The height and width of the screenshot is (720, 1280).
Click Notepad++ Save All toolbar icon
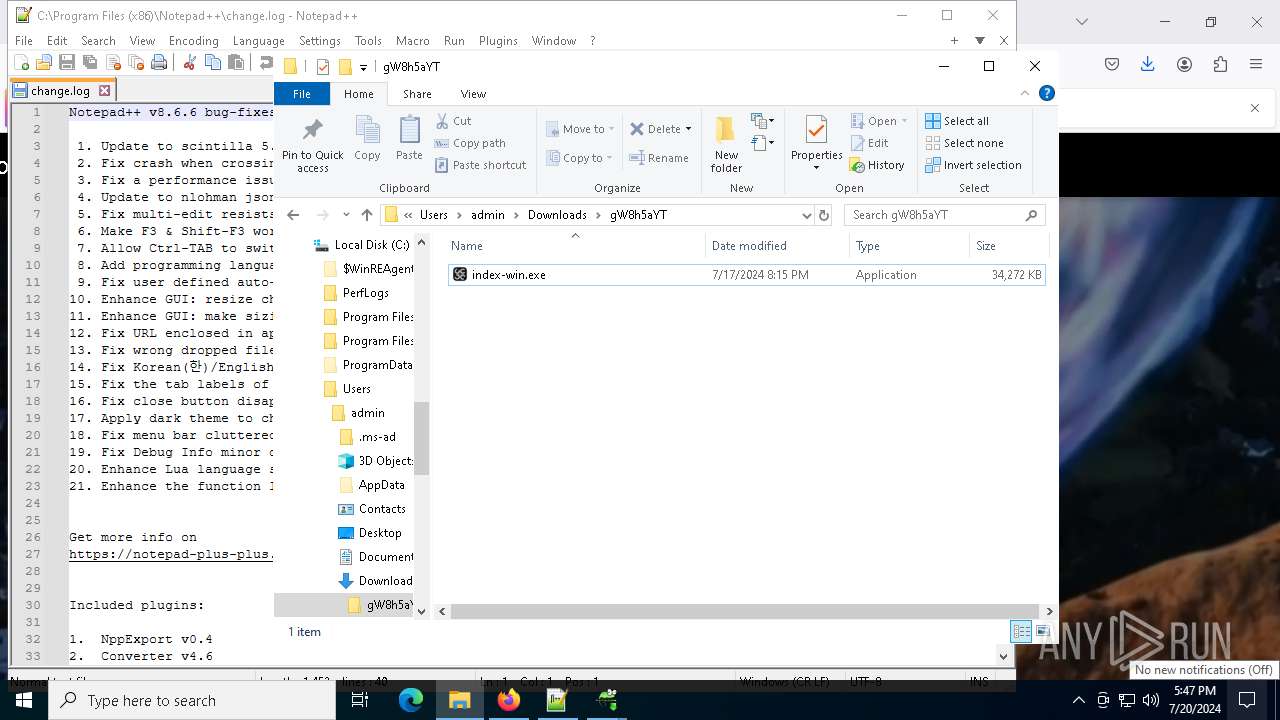[90, 62]
